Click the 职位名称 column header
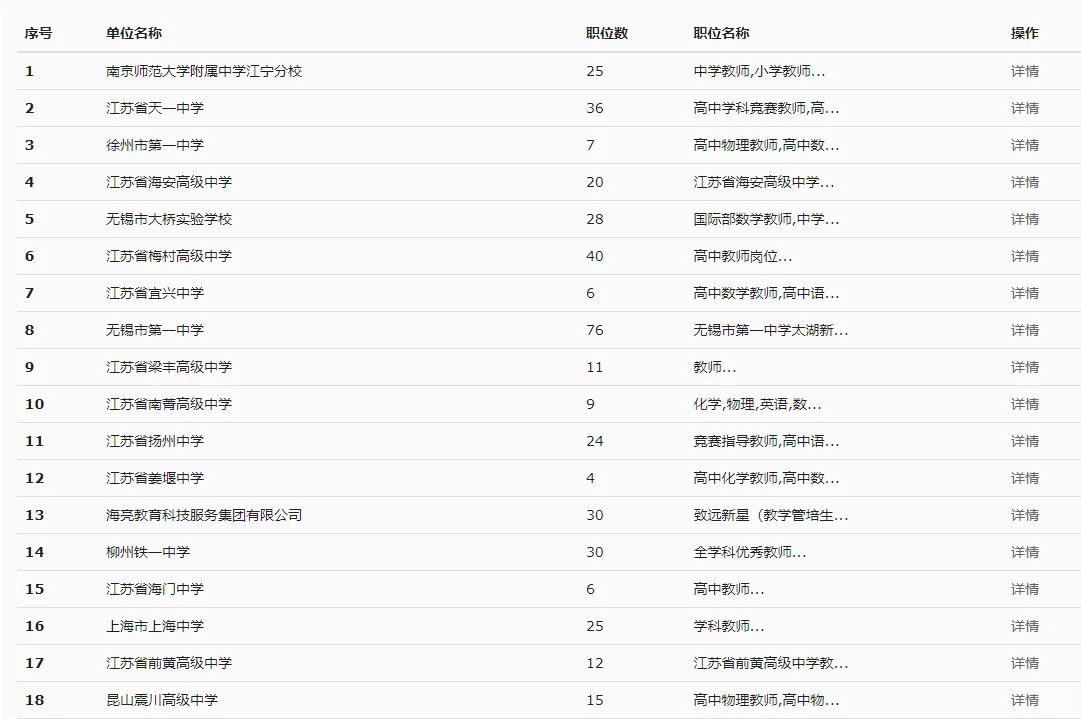 click(x=720, y=33)
